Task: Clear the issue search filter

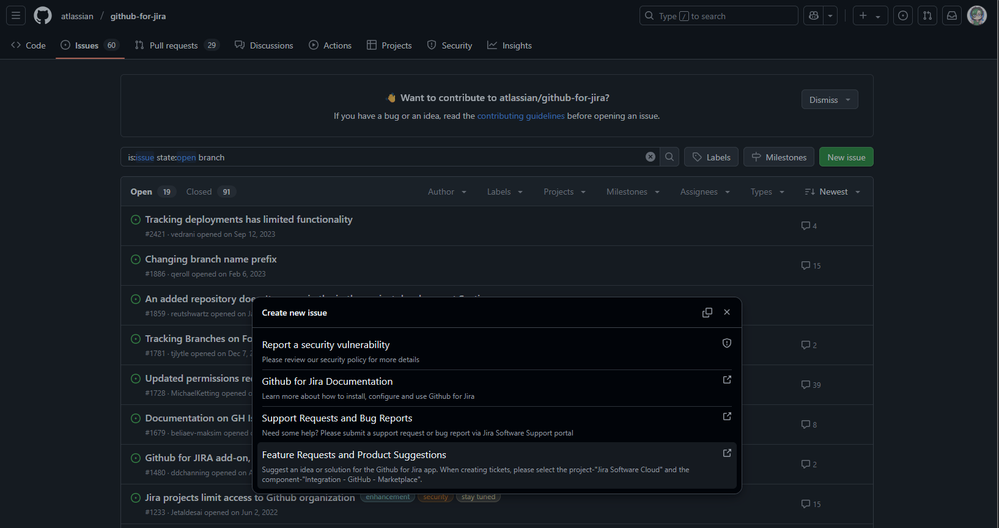Action: (x=650, y=157)
